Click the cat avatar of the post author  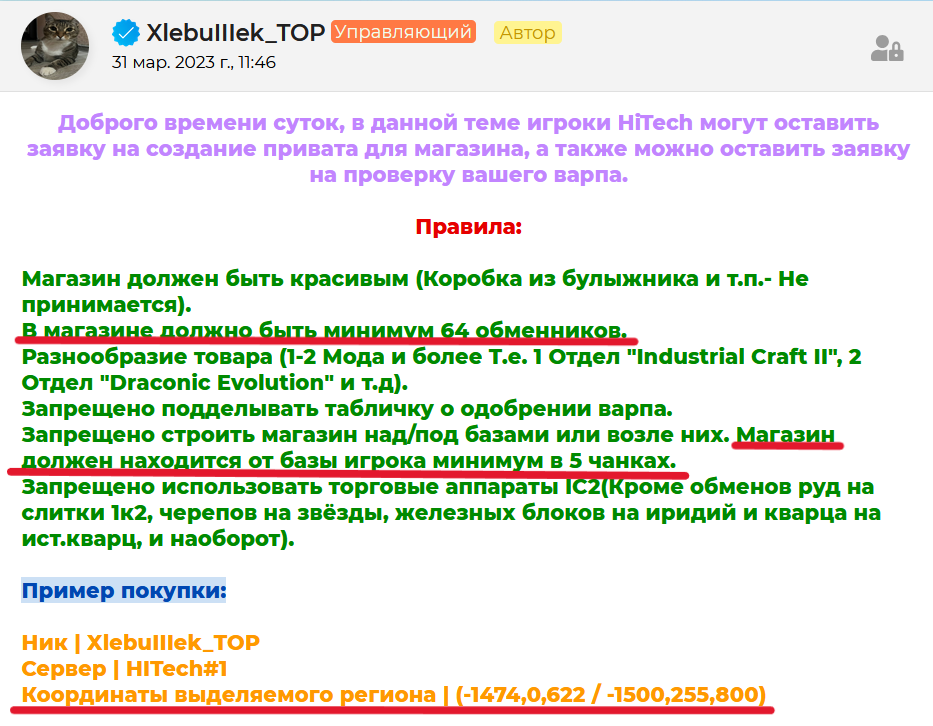click(x=55, y=46)
